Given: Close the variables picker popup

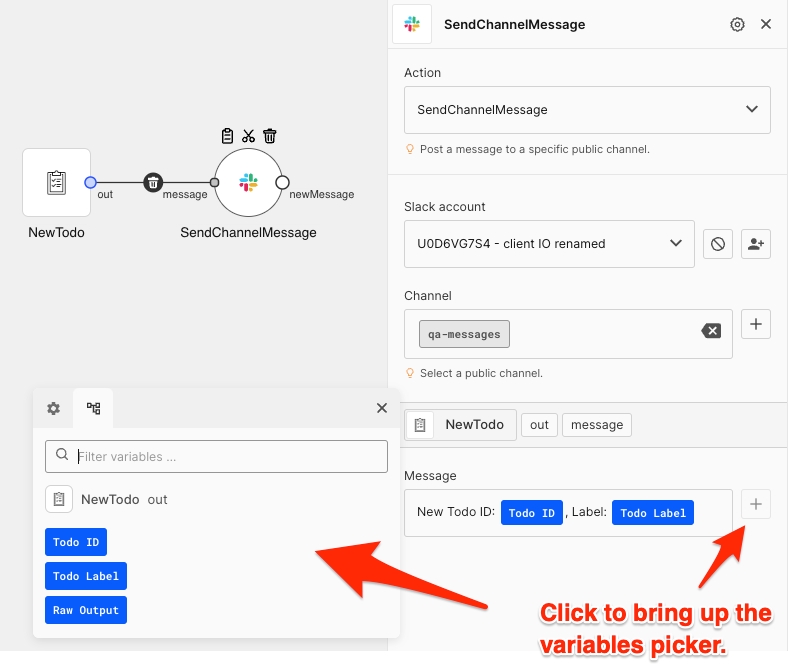Looking at the screenshot, I should (381, 408).
